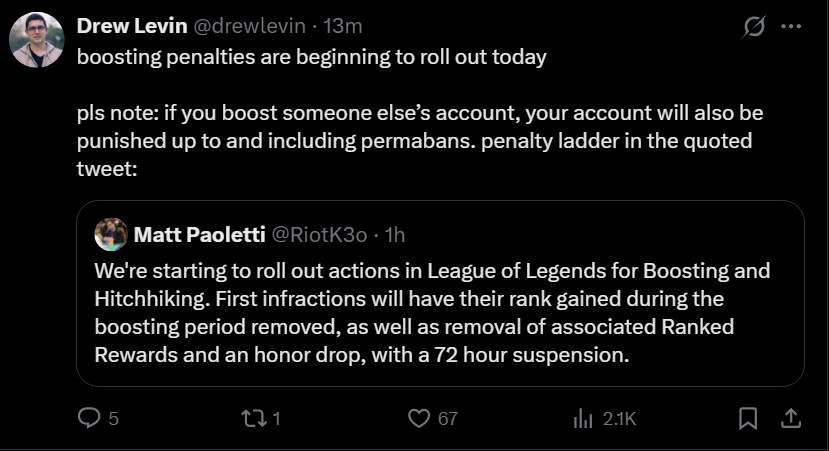Bookmark this tweet
The image size is (829, 451).
[x=748, y=419]
